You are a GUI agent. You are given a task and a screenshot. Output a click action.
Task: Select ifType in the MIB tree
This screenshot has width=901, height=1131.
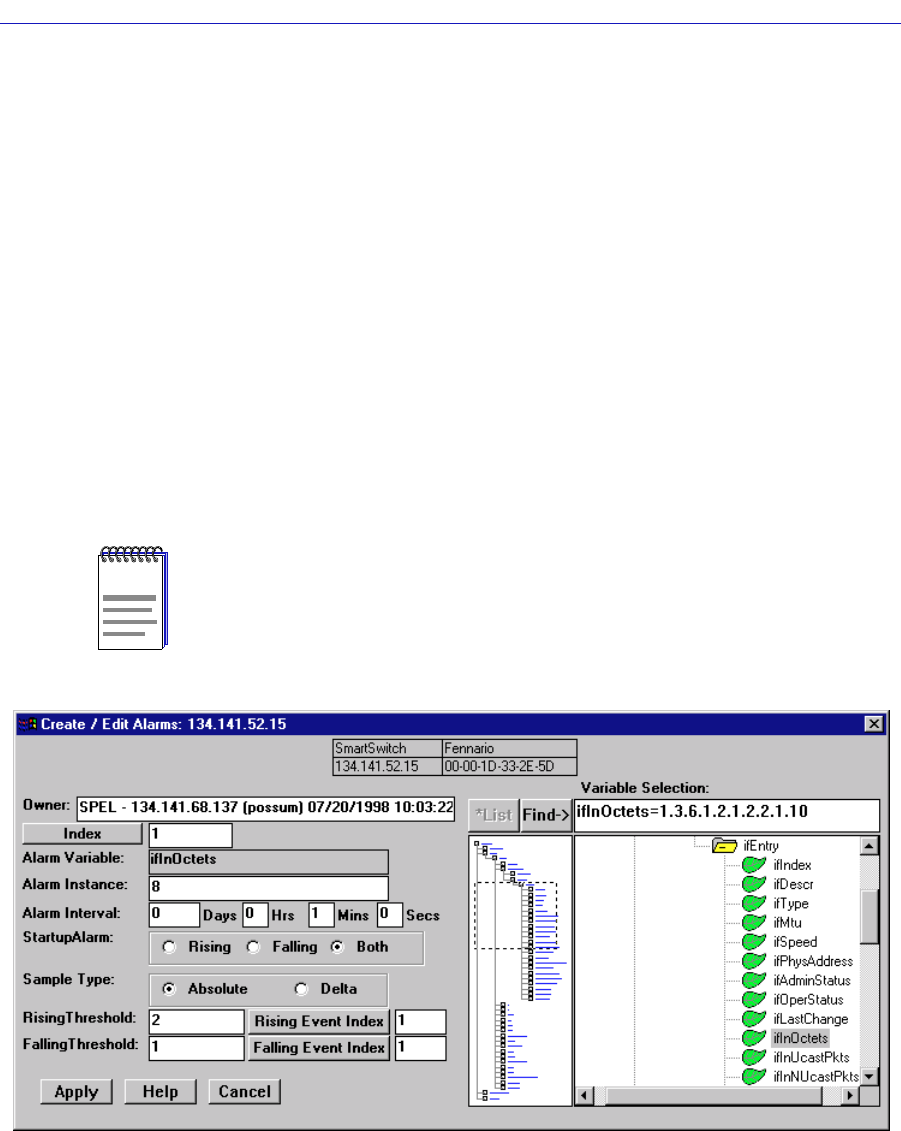coord(791,903)
